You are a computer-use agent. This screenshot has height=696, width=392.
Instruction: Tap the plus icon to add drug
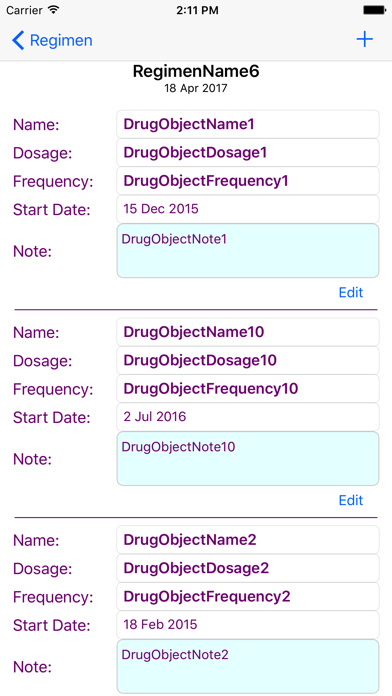click(364, 40)
